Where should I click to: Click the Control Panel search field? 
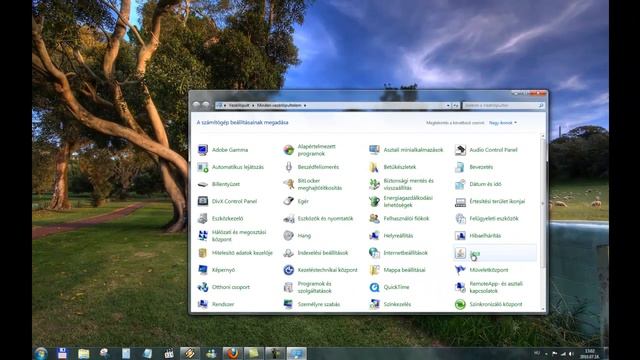504,105
